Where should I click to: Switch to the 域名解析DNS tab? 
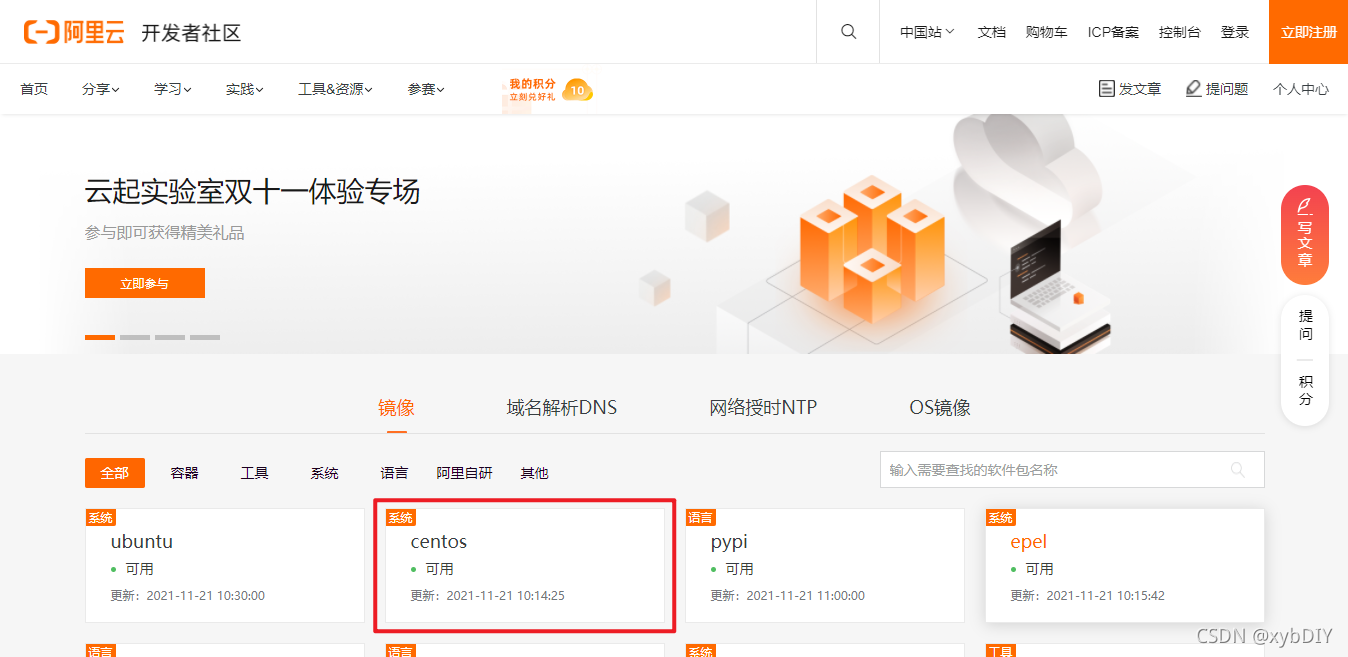pos(562,408)
